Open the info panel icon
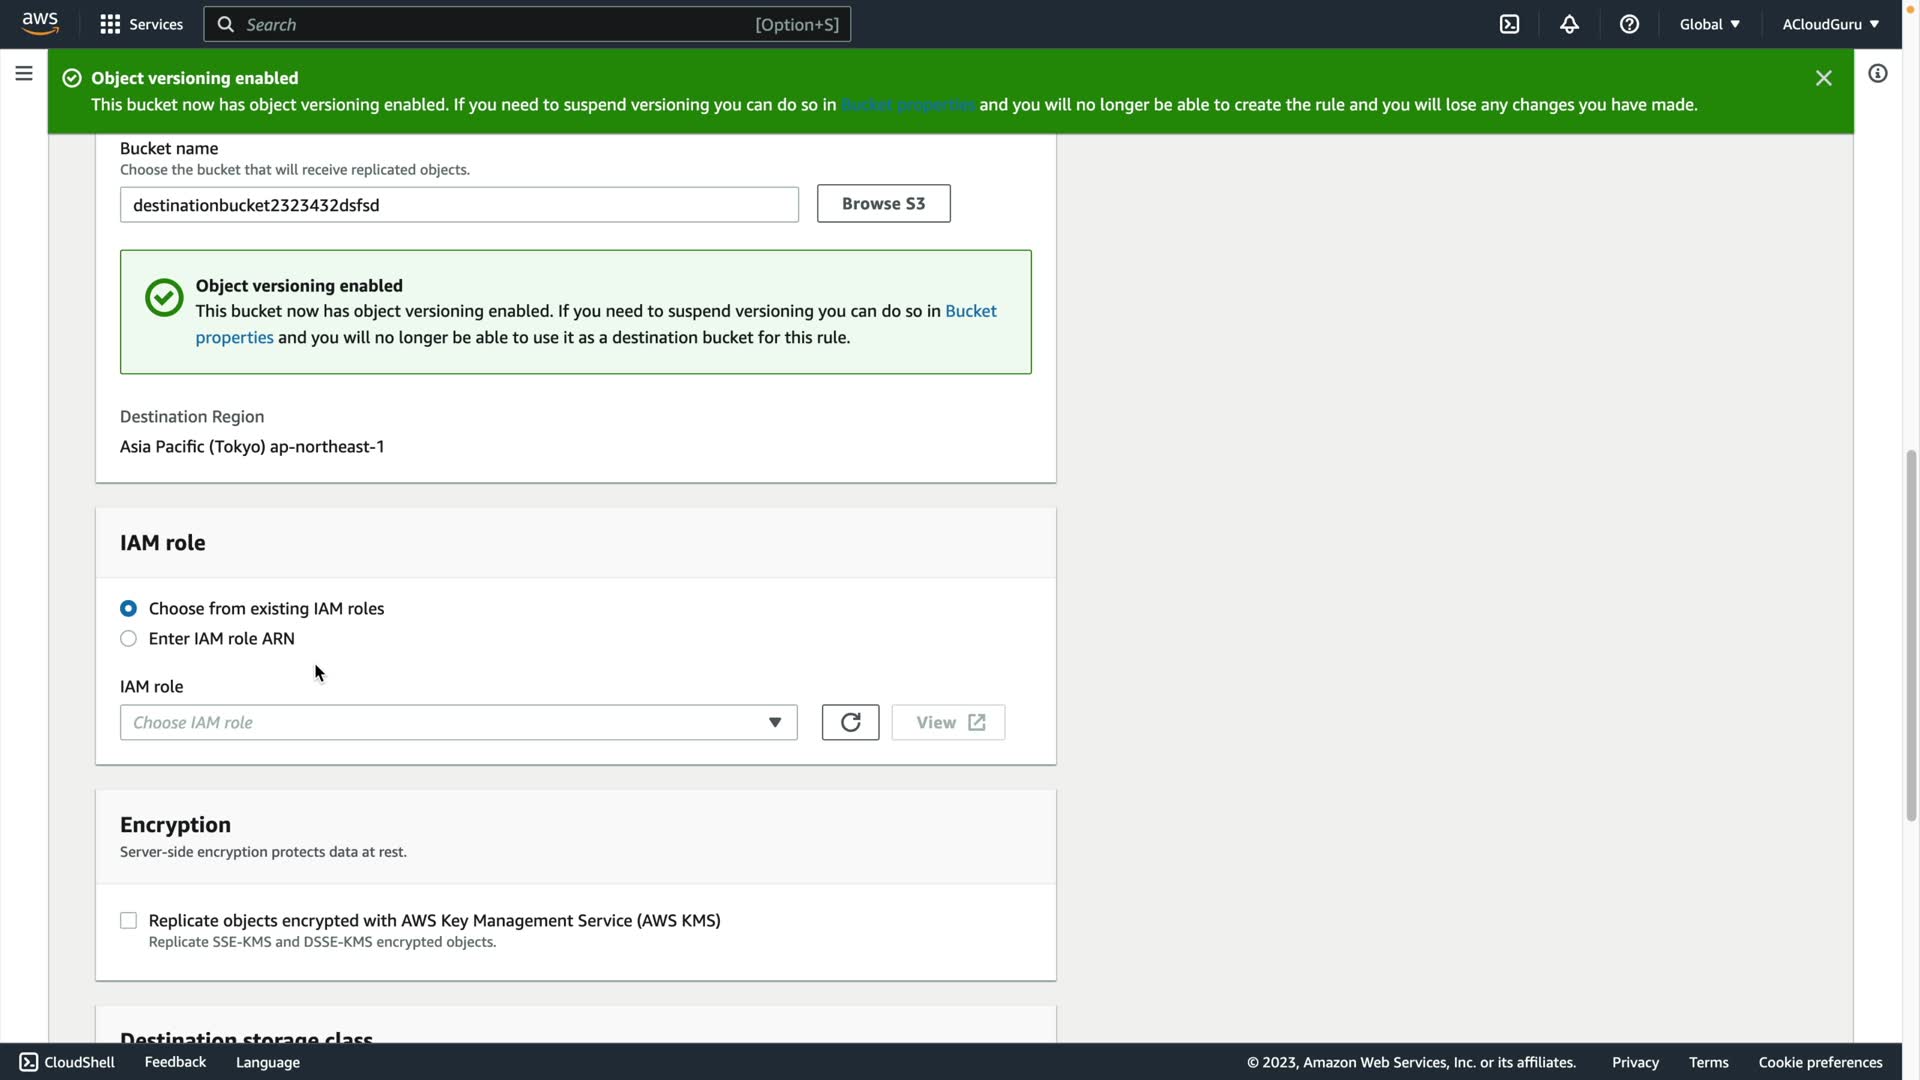1920x1080 pixels. click(1877, 74)
